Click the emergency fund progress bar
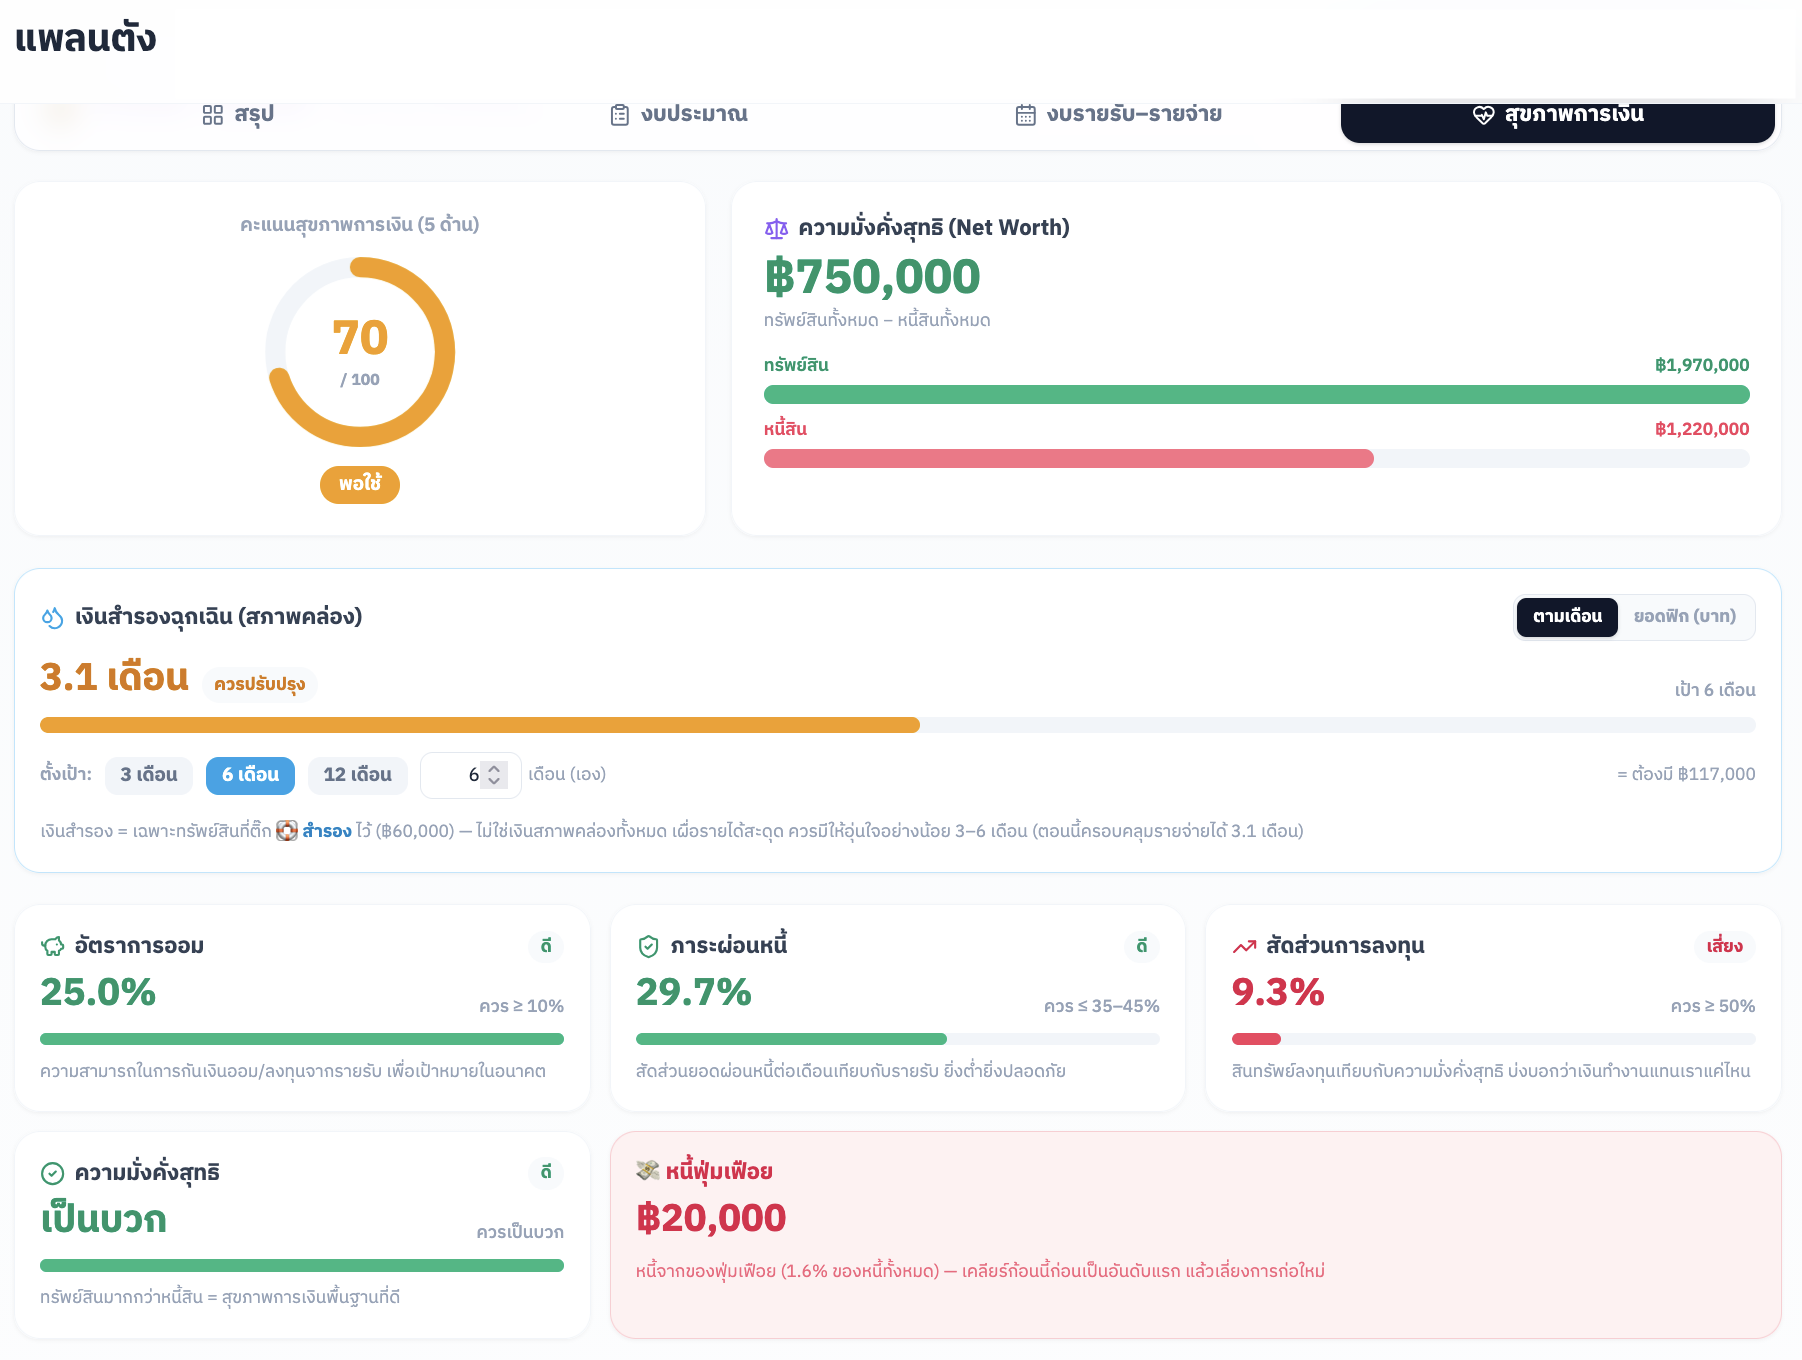This screenshot has height=1360, width=1802. tap(898, 725)
